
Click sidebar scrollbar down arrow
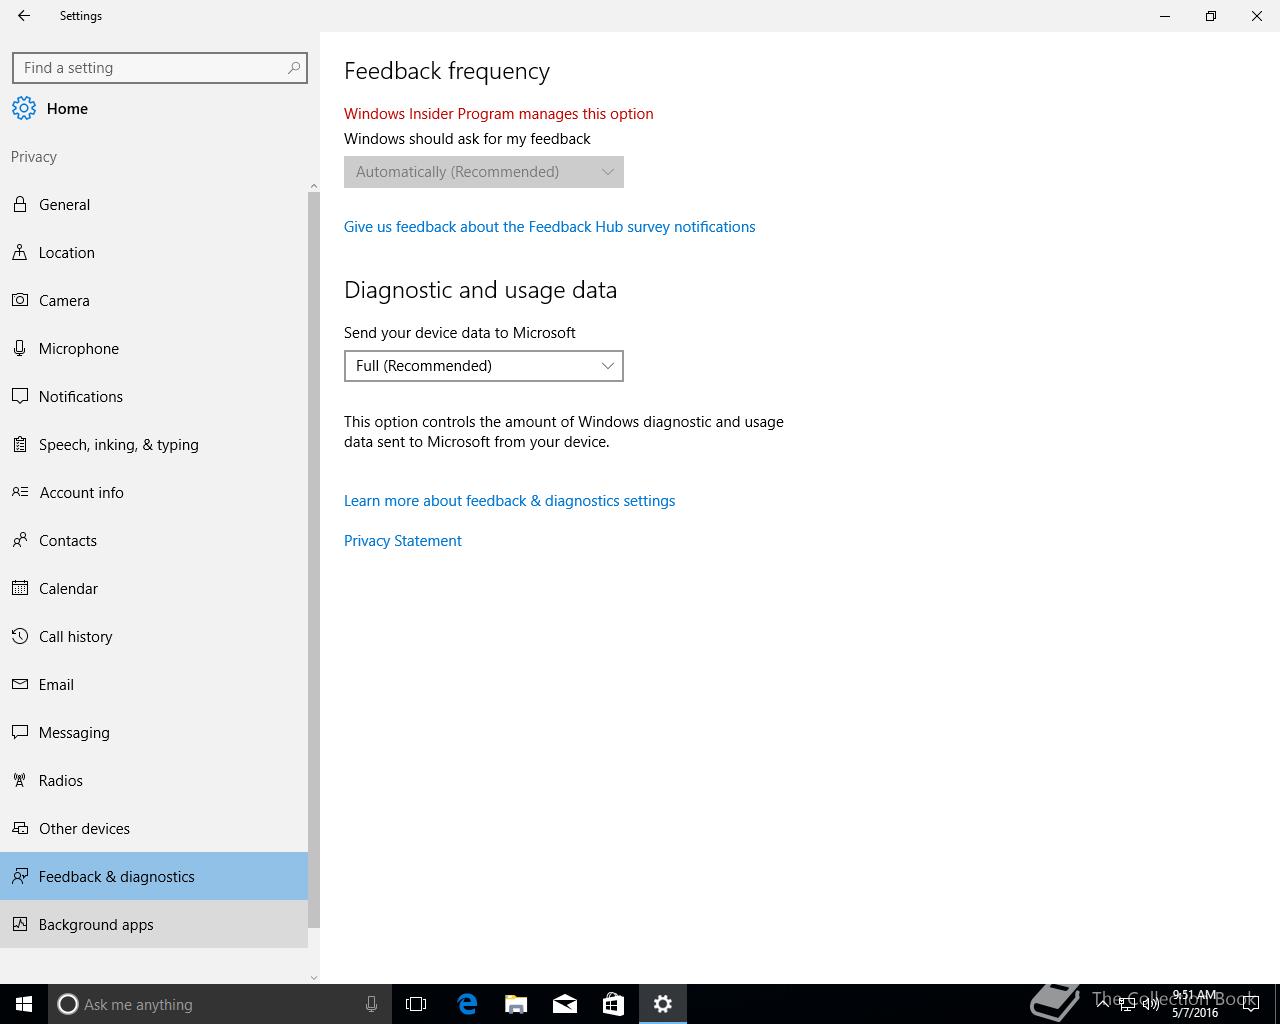tap(314, 977)
